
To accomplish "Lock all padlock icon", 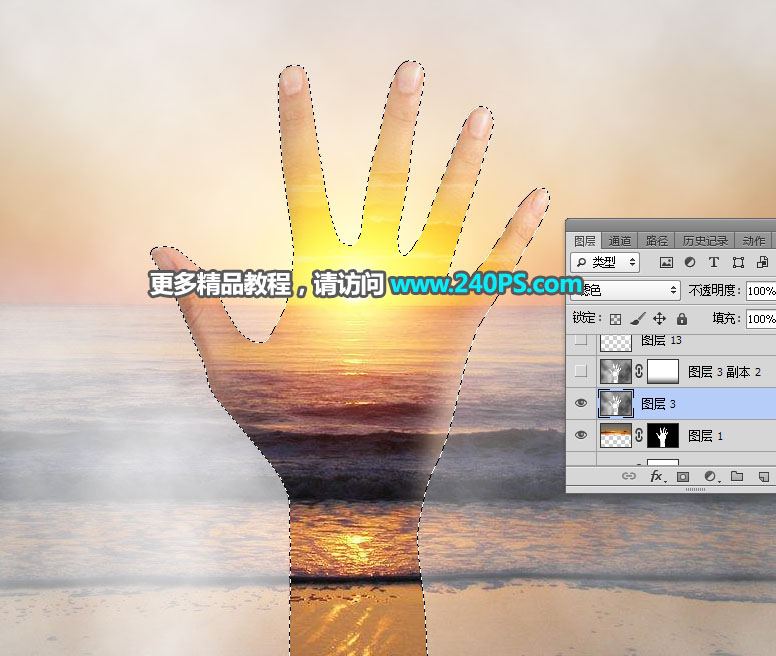I will point(682,319).
